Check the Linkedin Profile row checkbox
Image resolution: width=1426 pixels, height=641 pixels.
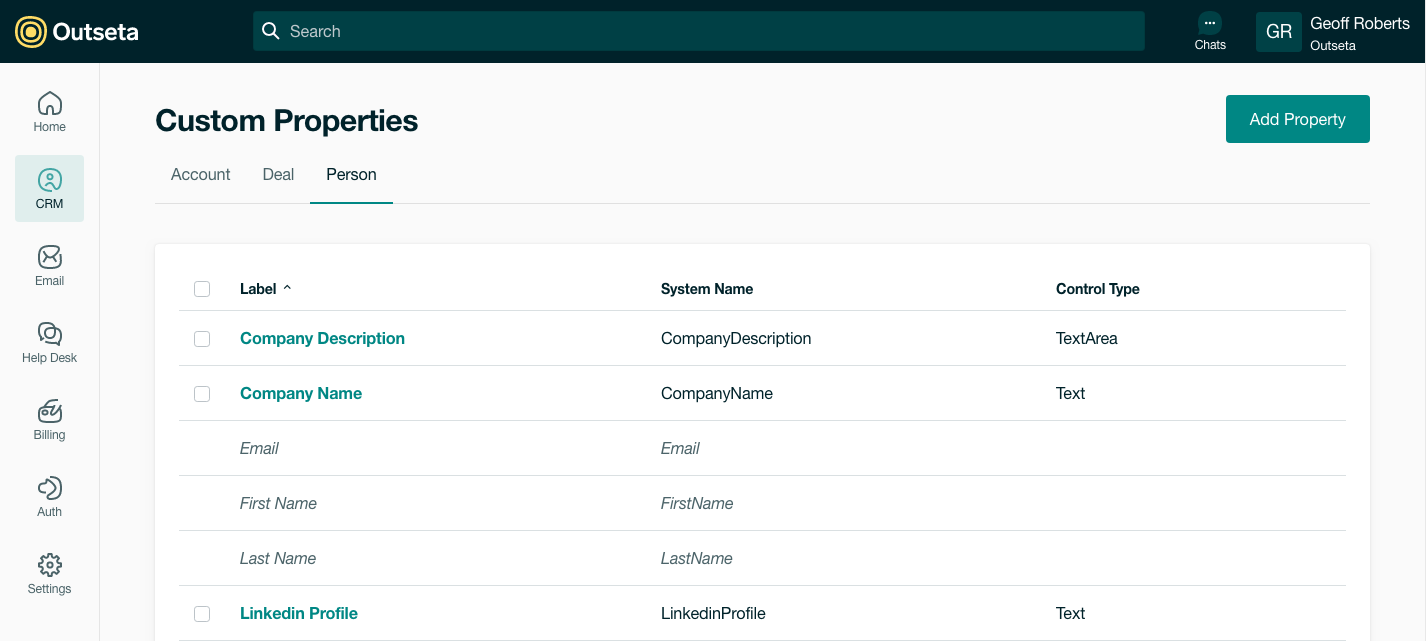202,613
